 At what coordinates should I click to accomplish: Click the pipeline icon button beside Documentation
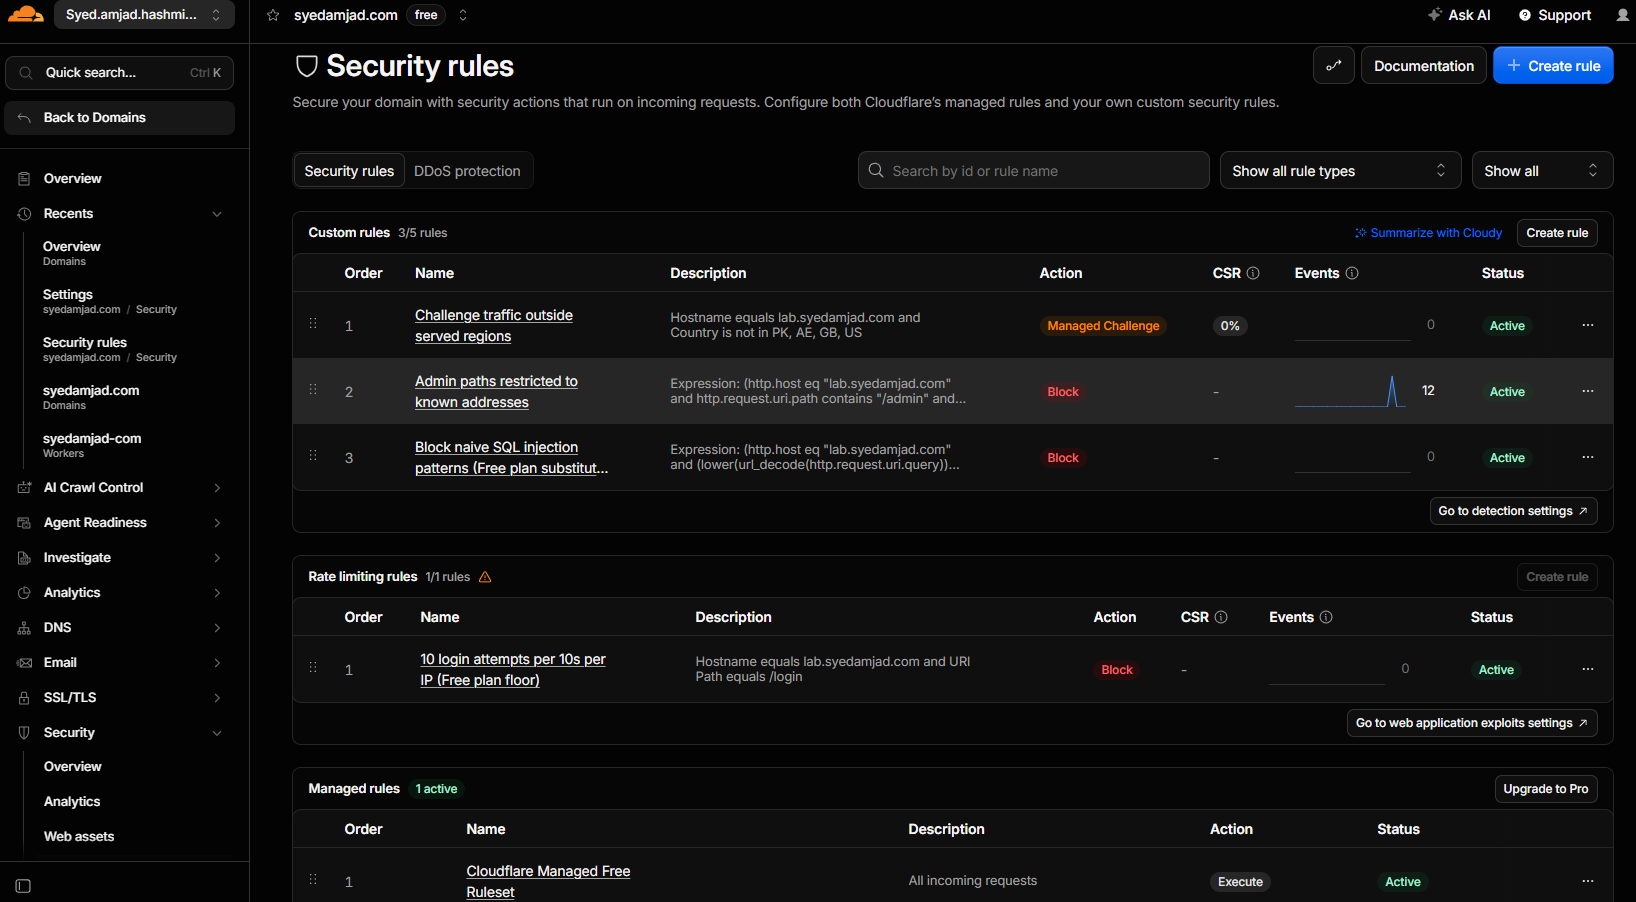(x=1334, y=66)
